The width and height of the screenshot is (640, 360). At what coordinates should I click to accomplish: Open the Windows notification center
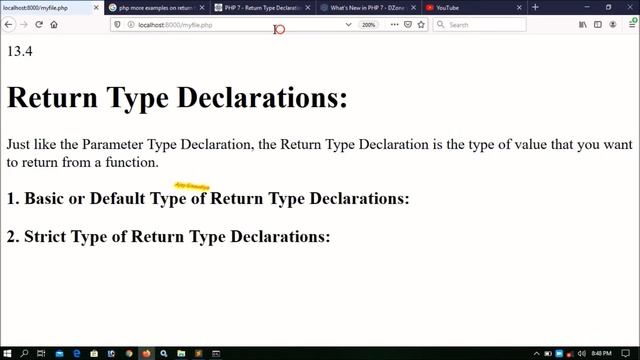point(626,353)
